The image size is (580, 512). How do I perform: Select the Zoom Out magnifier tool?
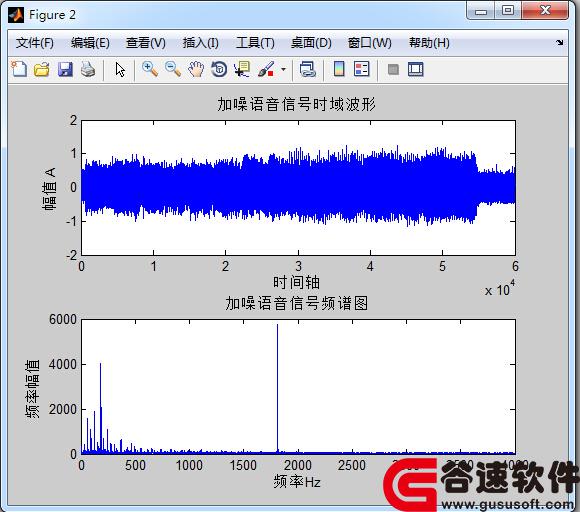click(x=173, y=69)
